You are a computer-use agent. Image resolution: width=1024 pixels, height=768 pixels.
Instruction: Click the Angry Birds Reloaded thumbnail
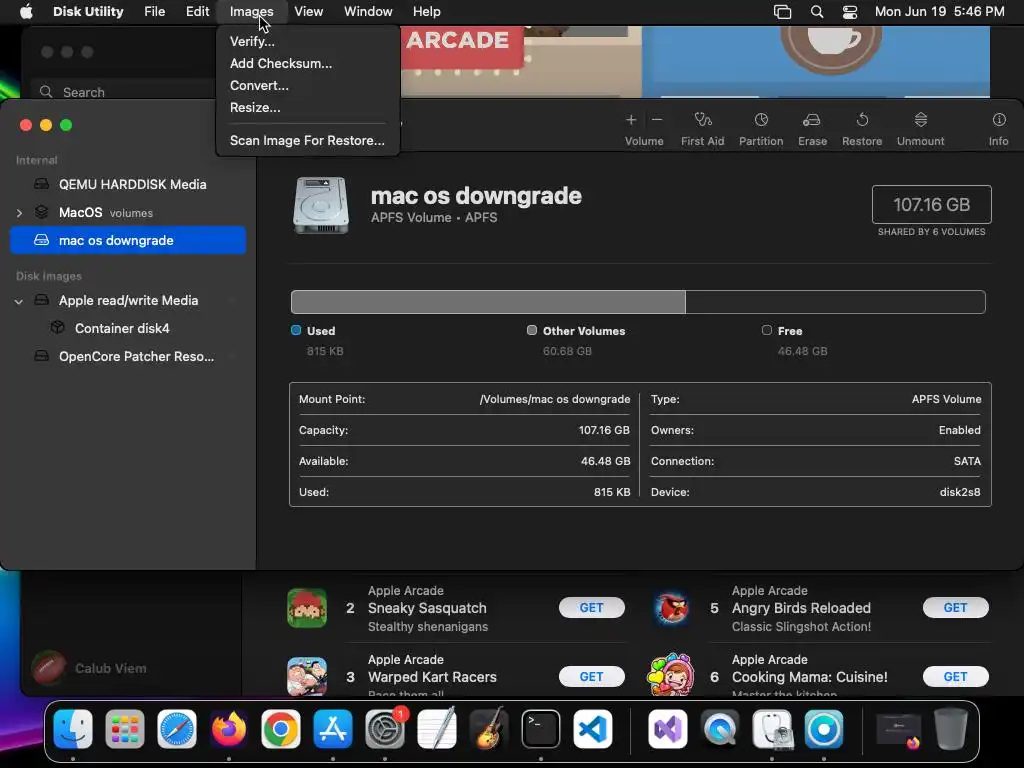click(671, 608)
